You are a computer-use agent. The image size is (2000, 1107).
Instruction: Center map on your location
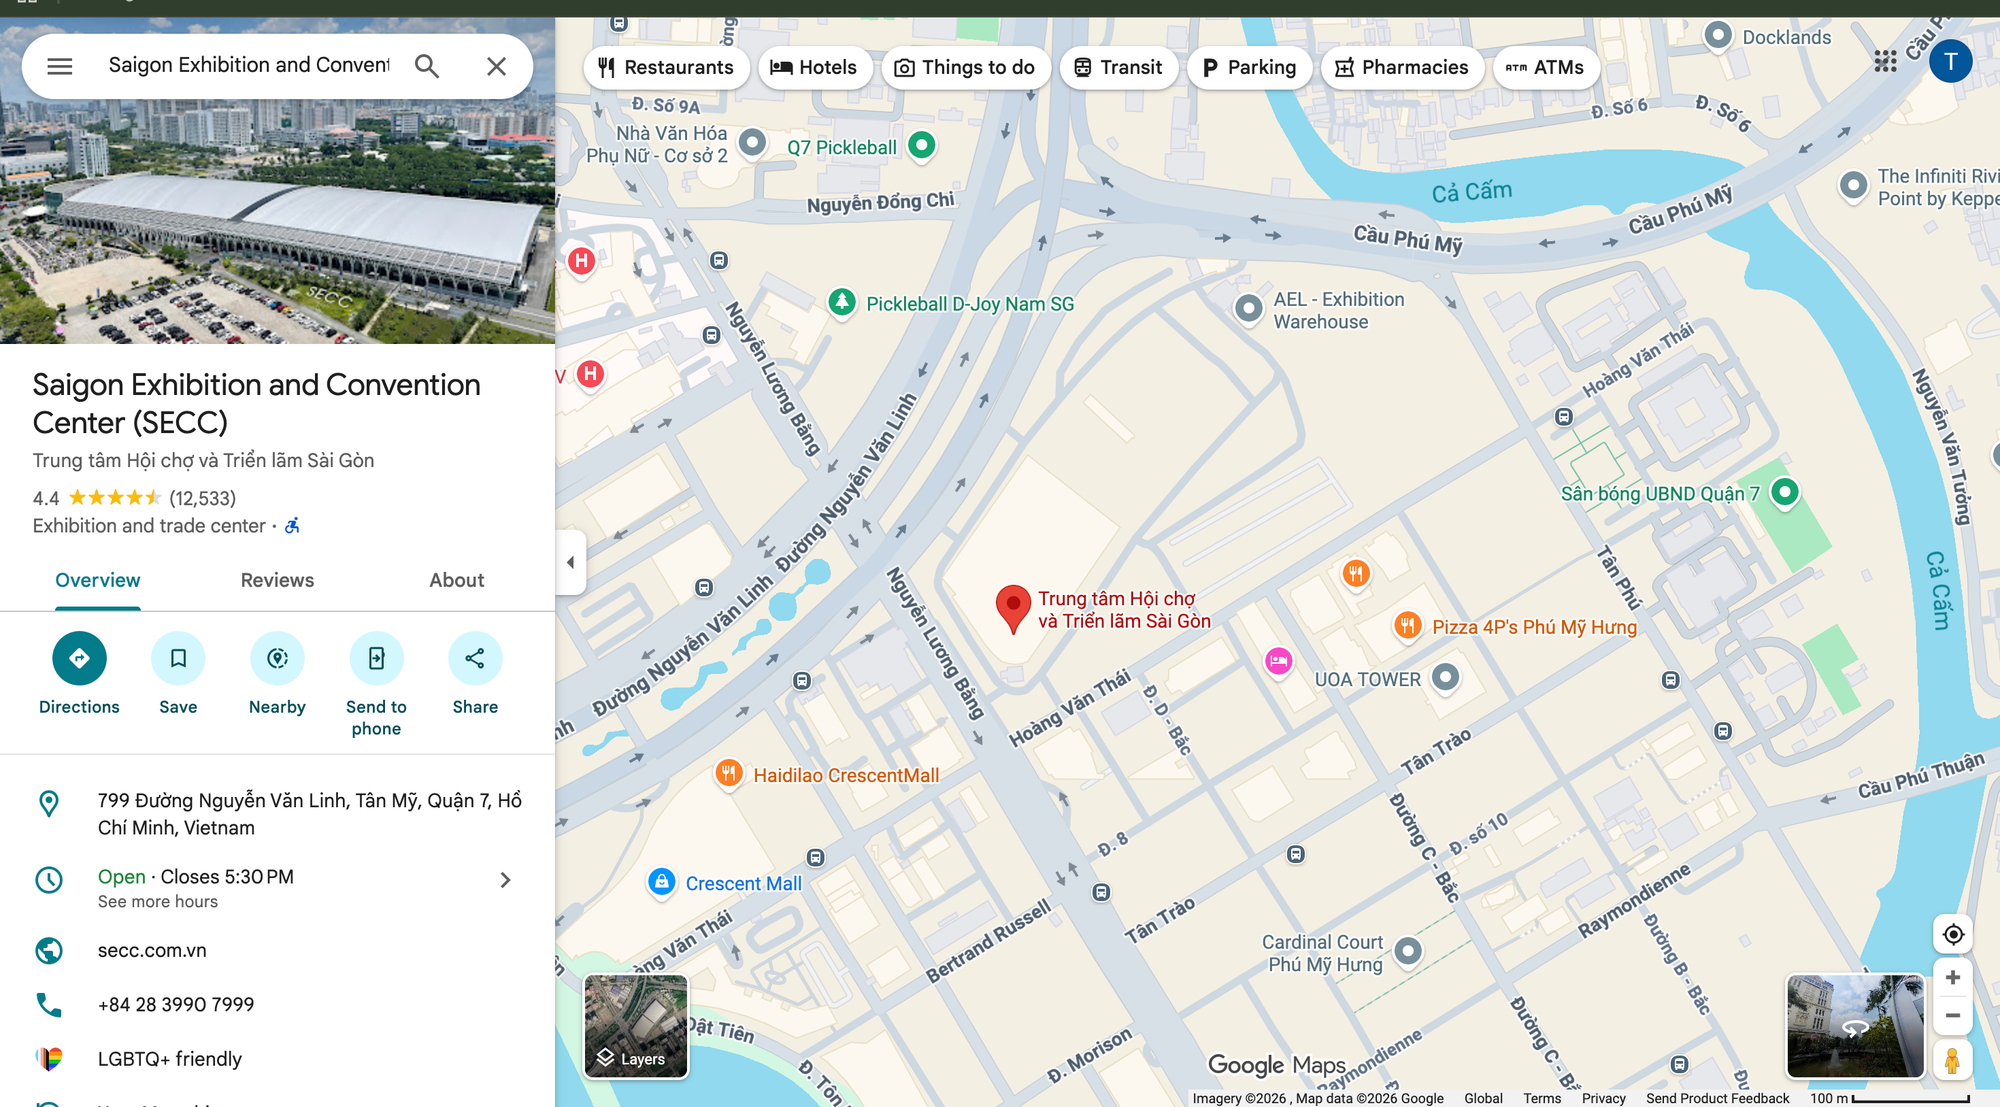point(1952,935)
